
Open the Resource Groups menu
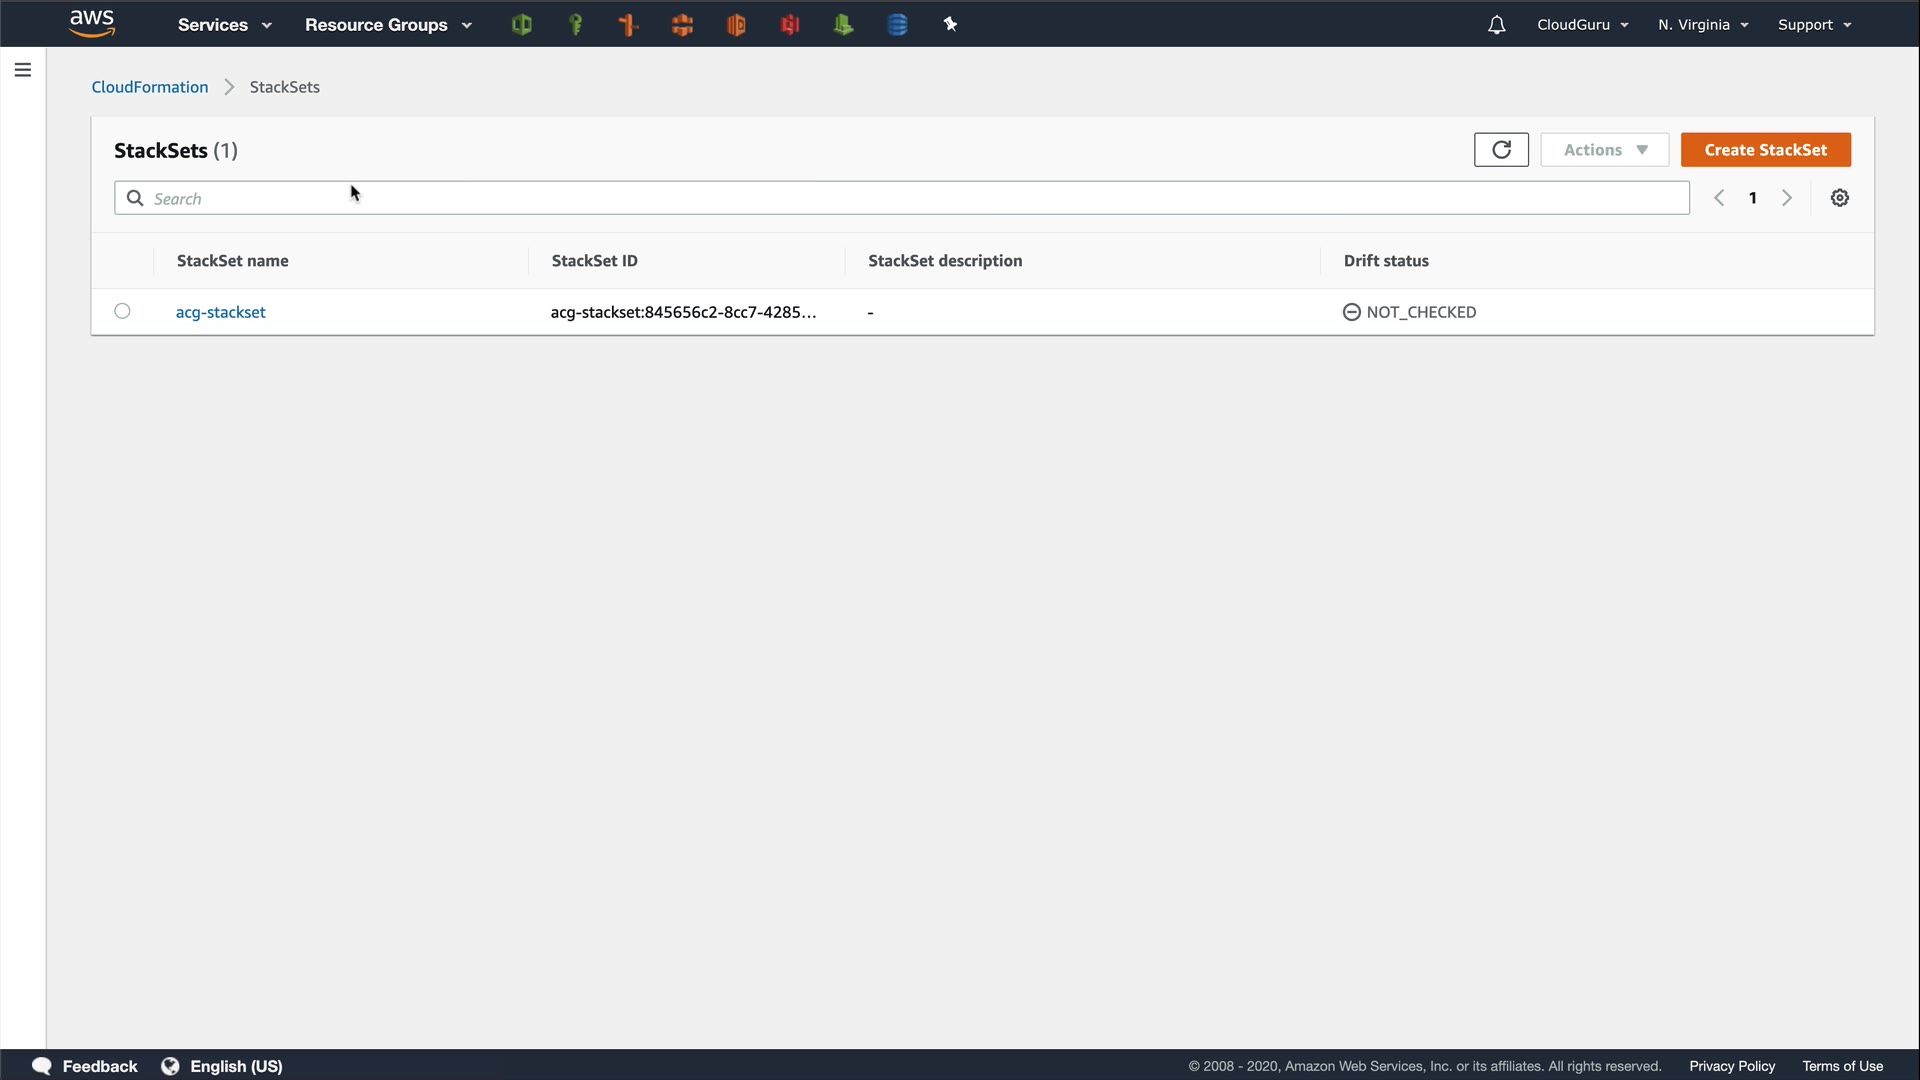387,25
